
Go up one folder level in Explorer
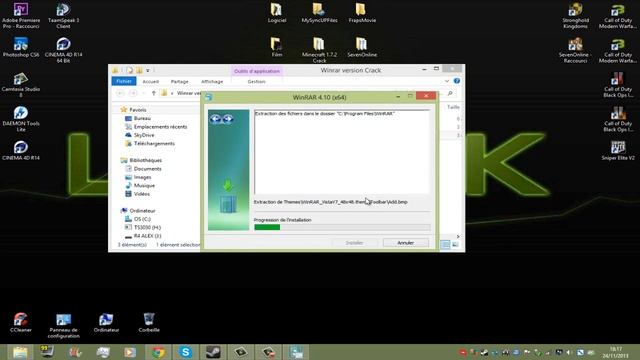[153, 93]
